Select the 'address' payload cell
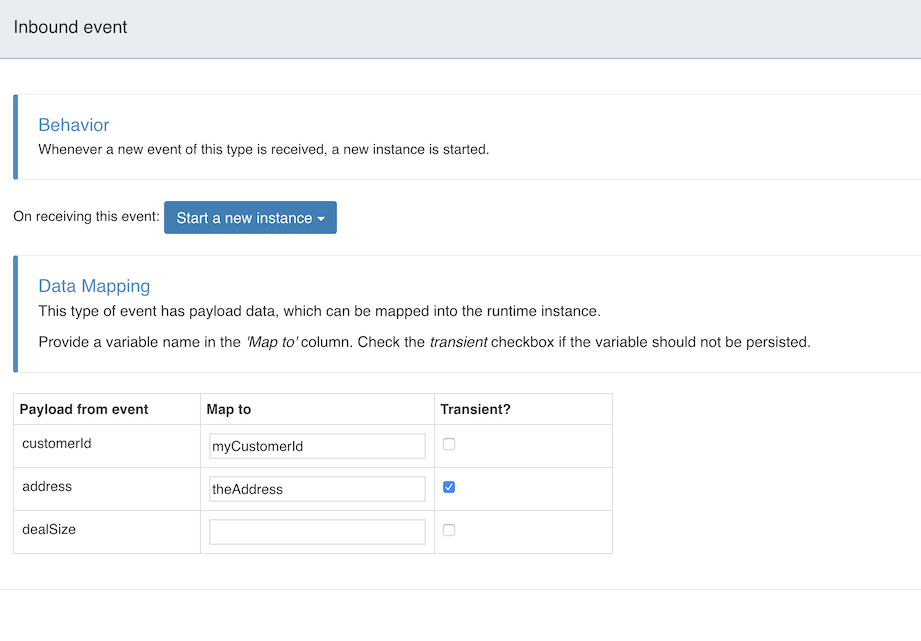This screenshot has height=641, width=921. 47,486
